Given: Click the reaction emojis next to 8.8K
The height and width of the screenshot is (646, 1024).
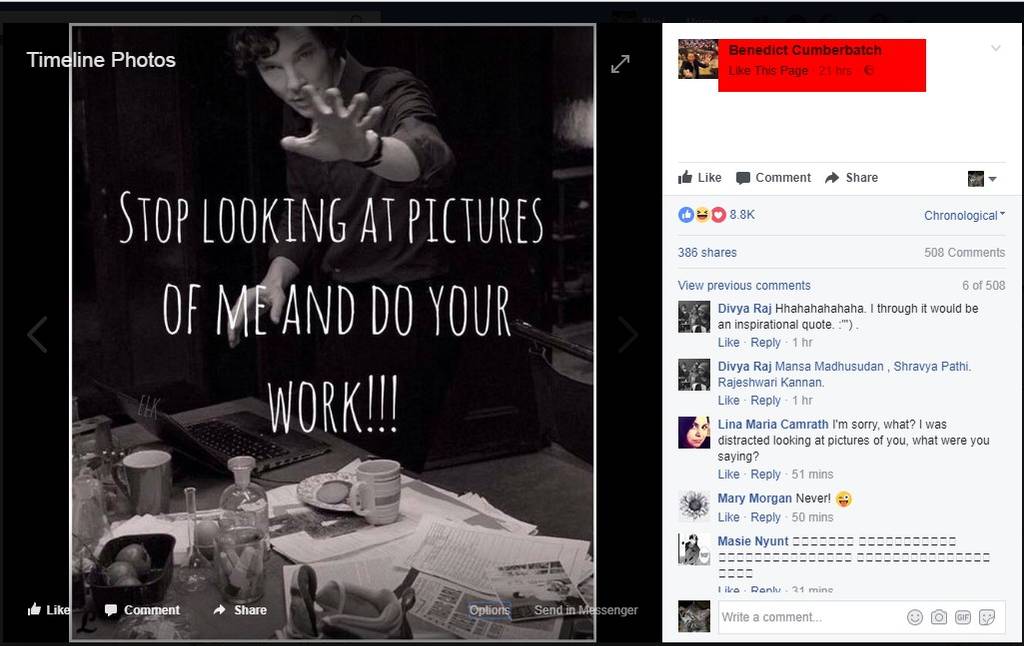Looking at the screenshot, I should click(x=701, y=215).
